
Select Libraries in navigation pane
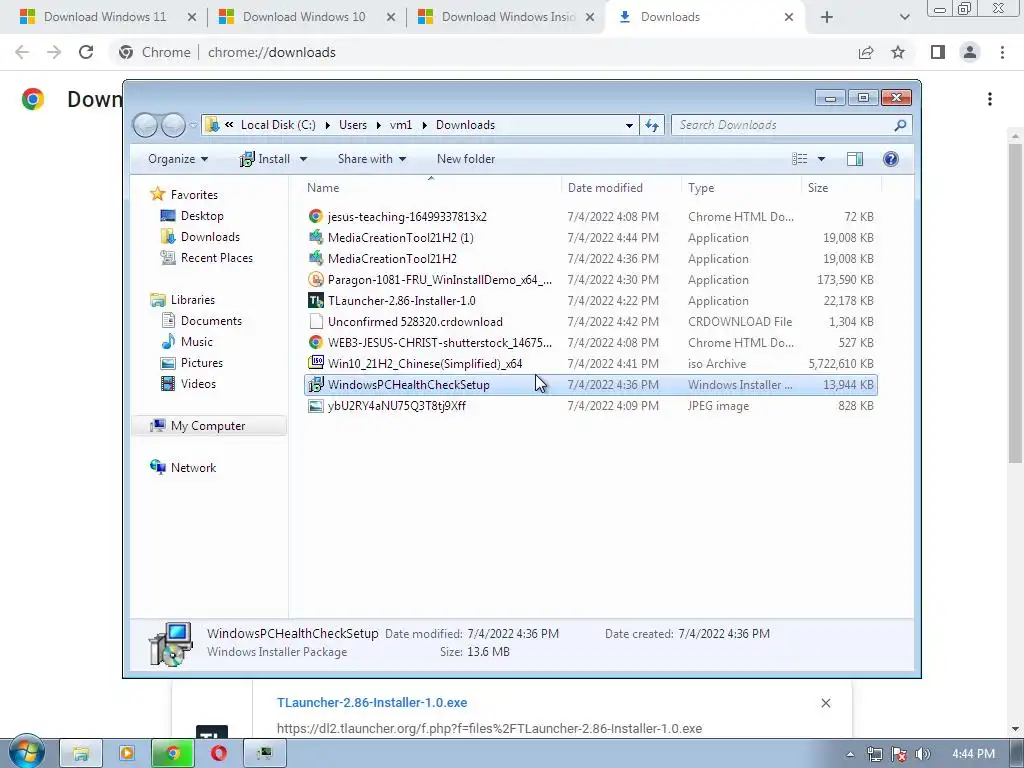pyautogui.click(x=193, y=300)
